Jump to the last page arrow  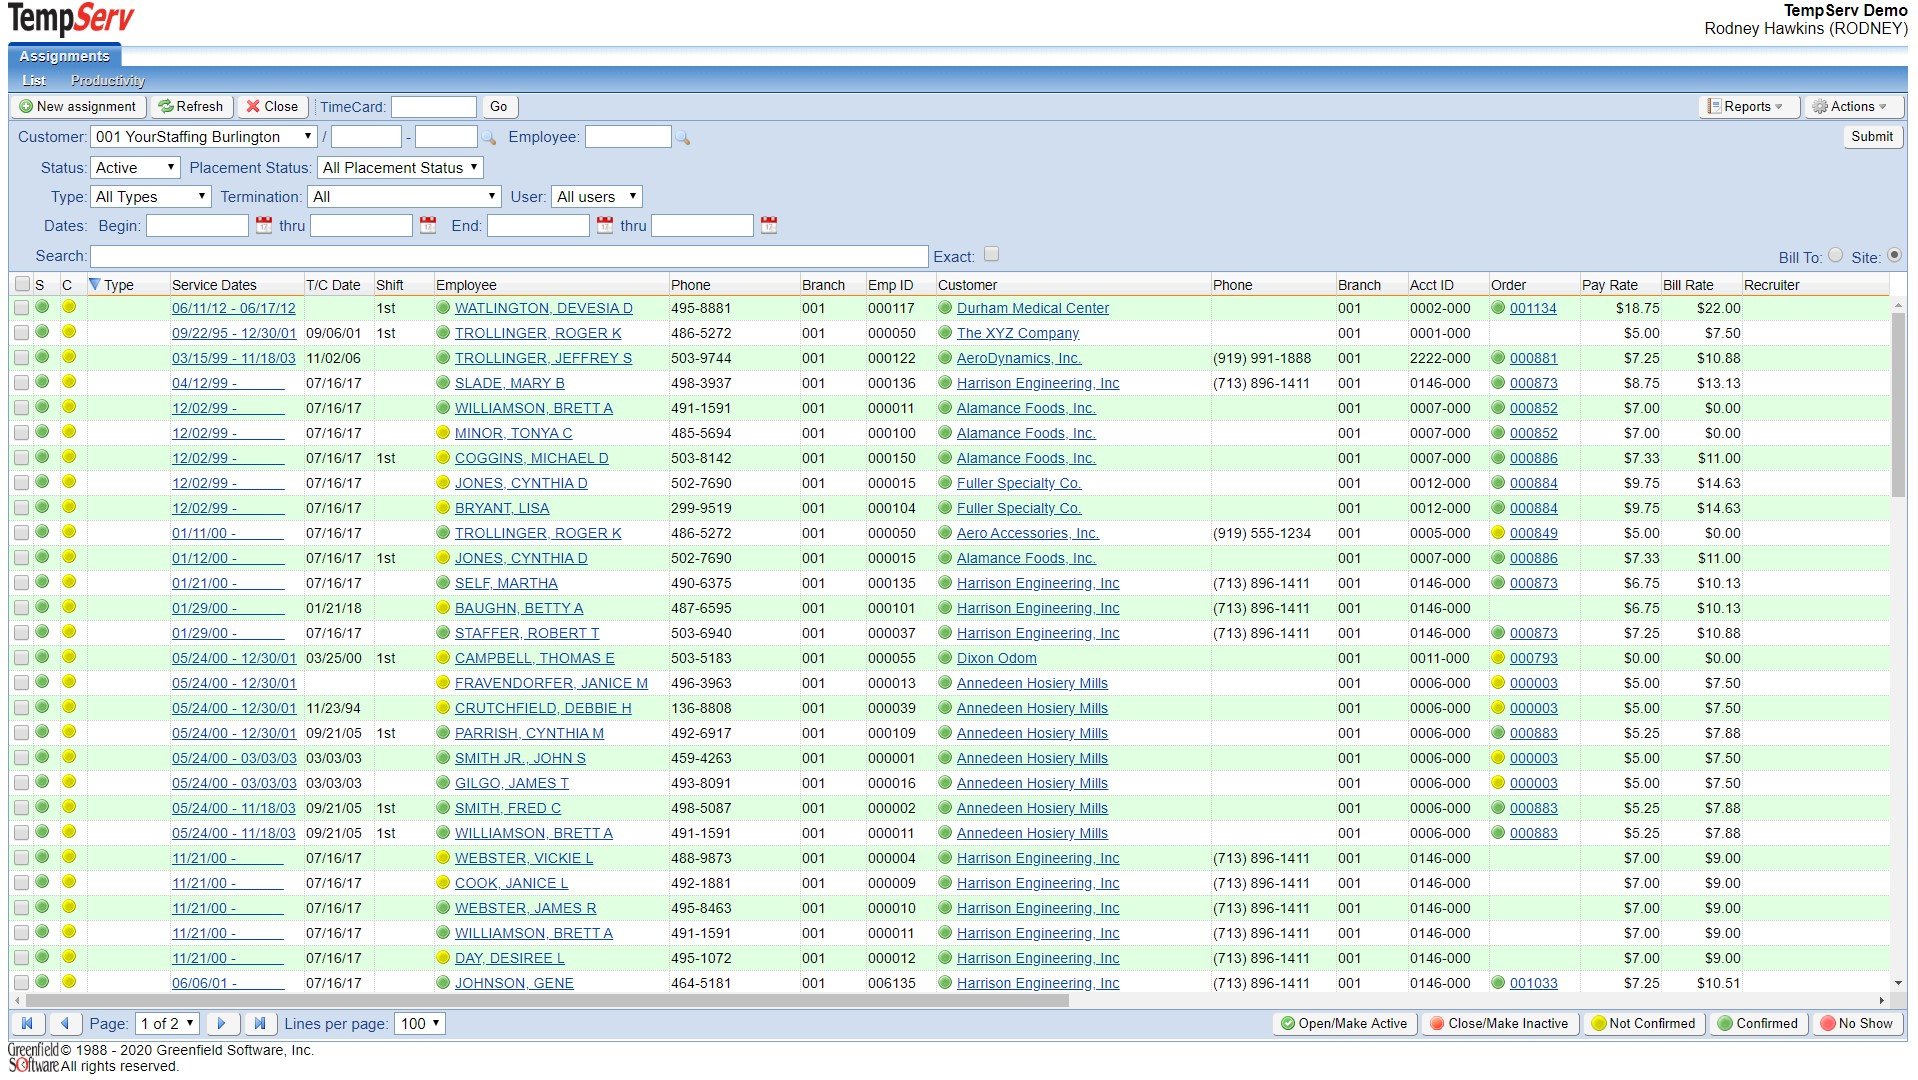(260, 1024)
